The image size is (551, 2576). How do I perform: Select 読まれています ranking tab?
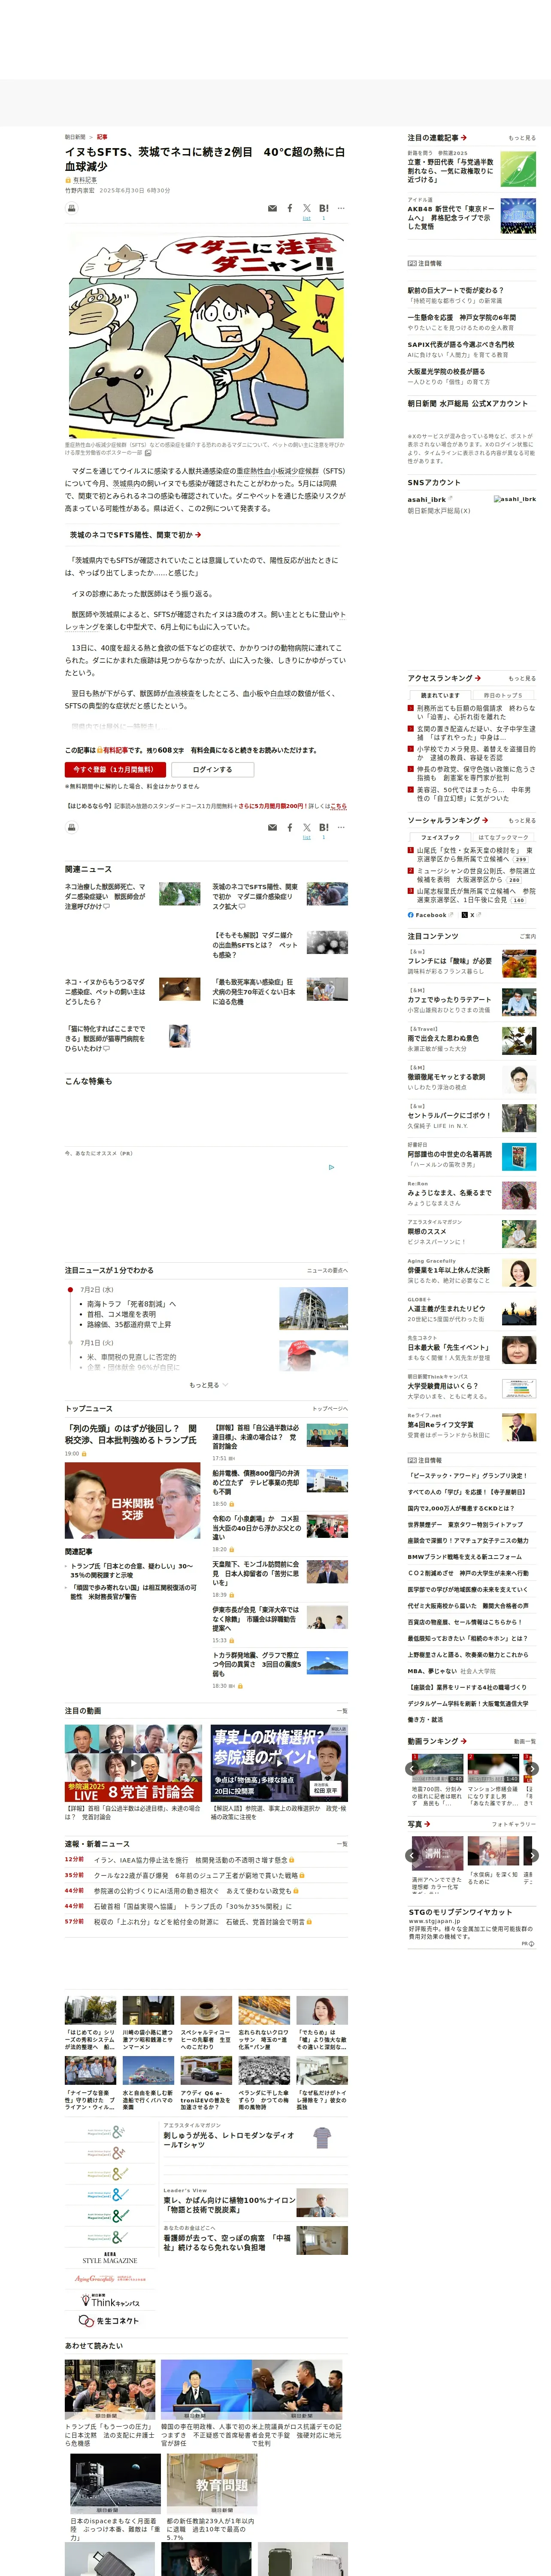click(440, 695)
